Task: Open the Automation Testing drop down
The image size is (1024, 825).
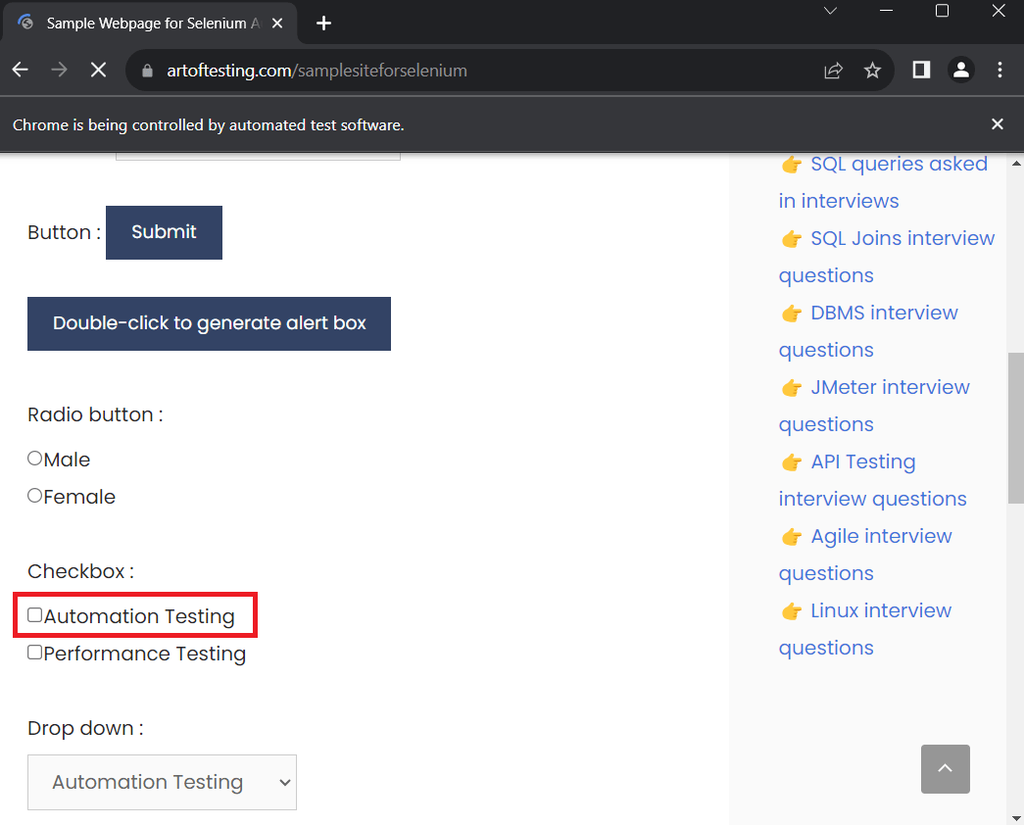Action: 162,782
